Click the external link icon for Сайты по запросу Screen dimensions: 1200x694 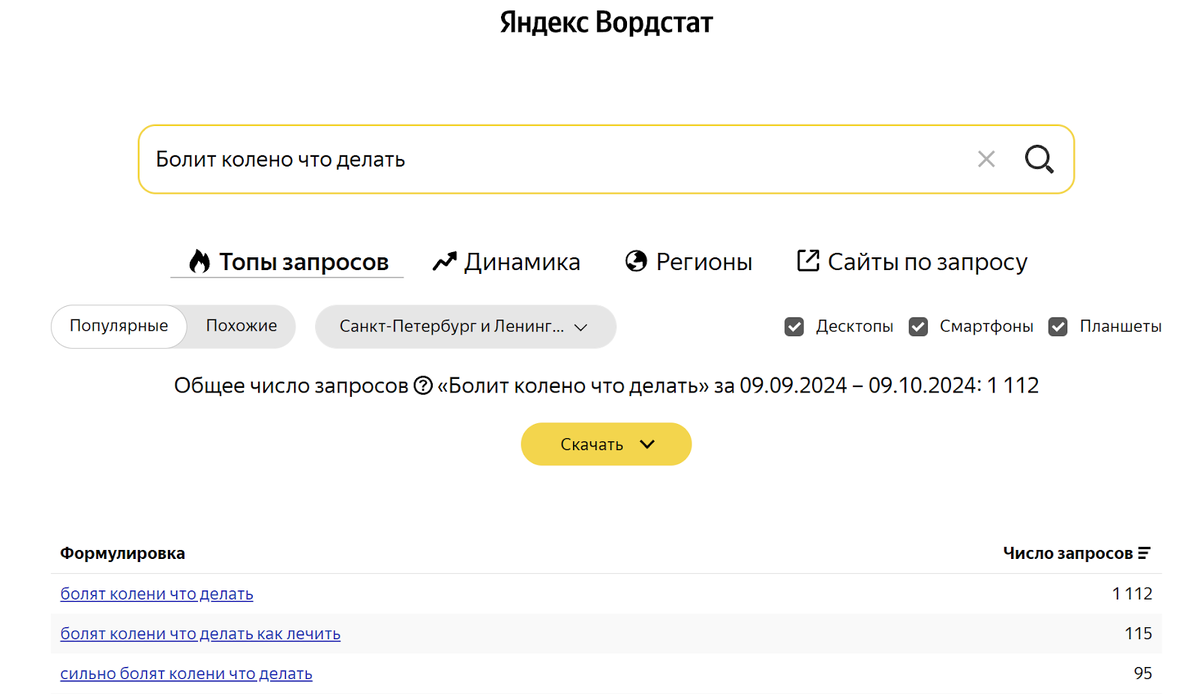click(807, 261)
